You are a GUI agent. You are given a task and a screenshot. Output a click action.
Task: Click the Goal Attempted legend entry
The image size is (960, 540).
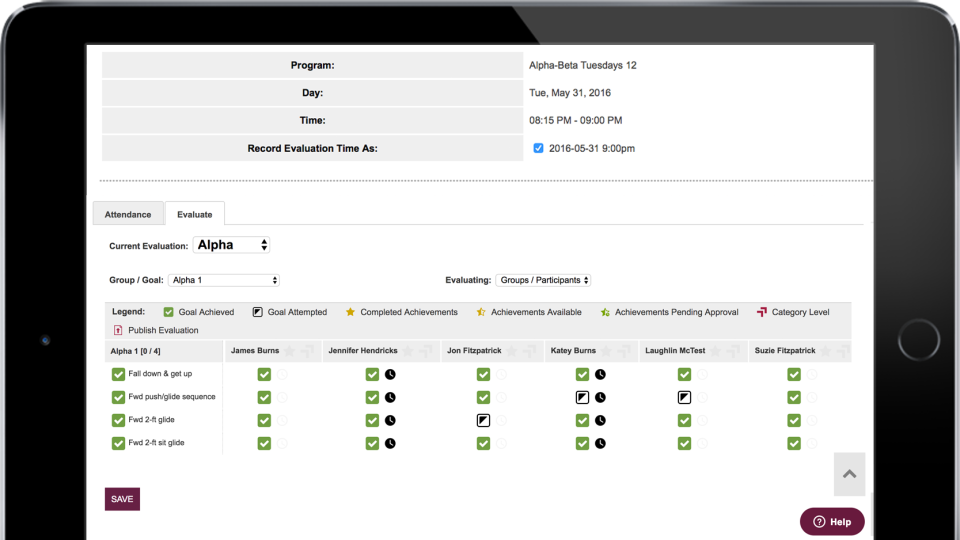pos(290,312)
